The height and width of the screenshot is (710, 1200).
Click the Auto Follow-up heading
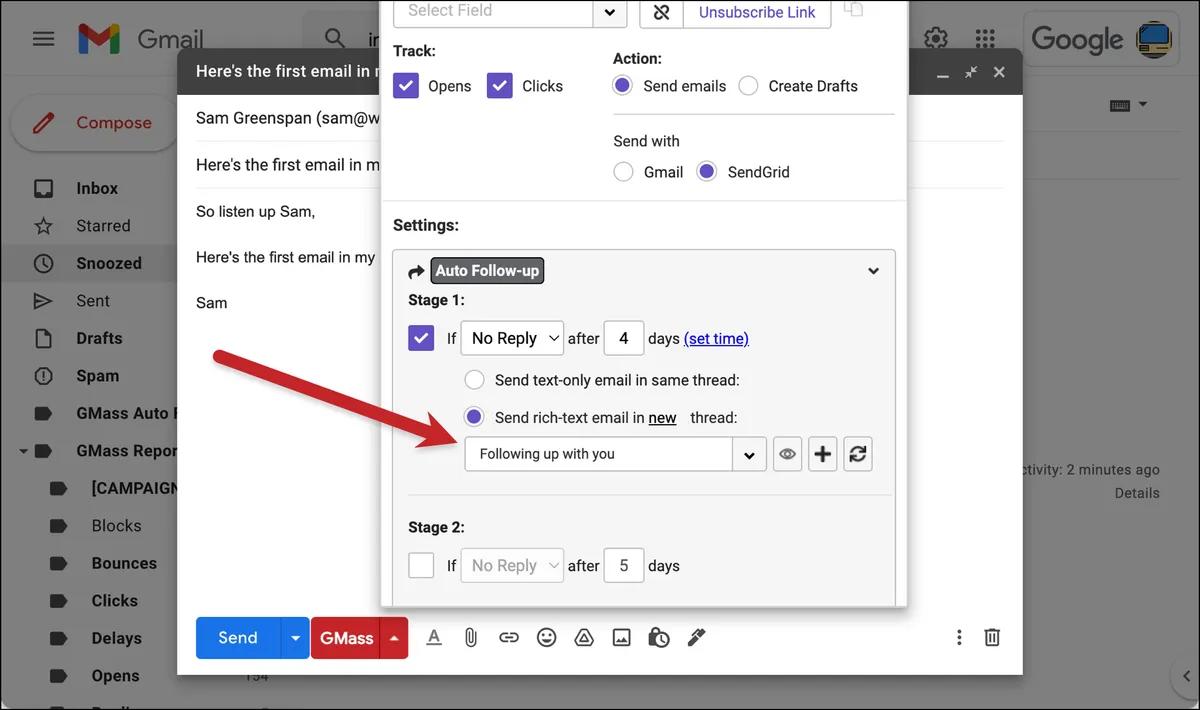point(487,271)
